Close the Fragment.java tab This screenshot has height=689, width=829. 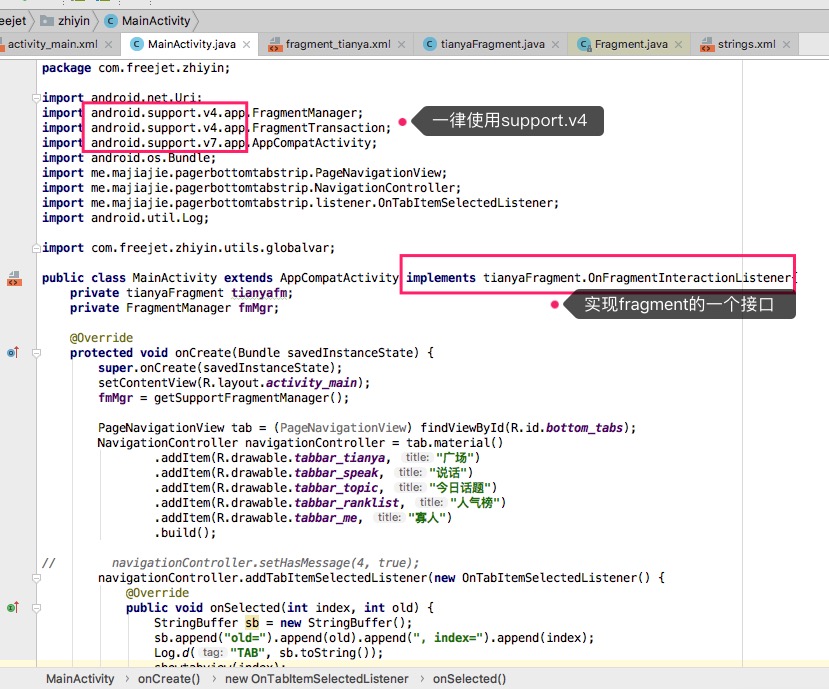[678, 44]
